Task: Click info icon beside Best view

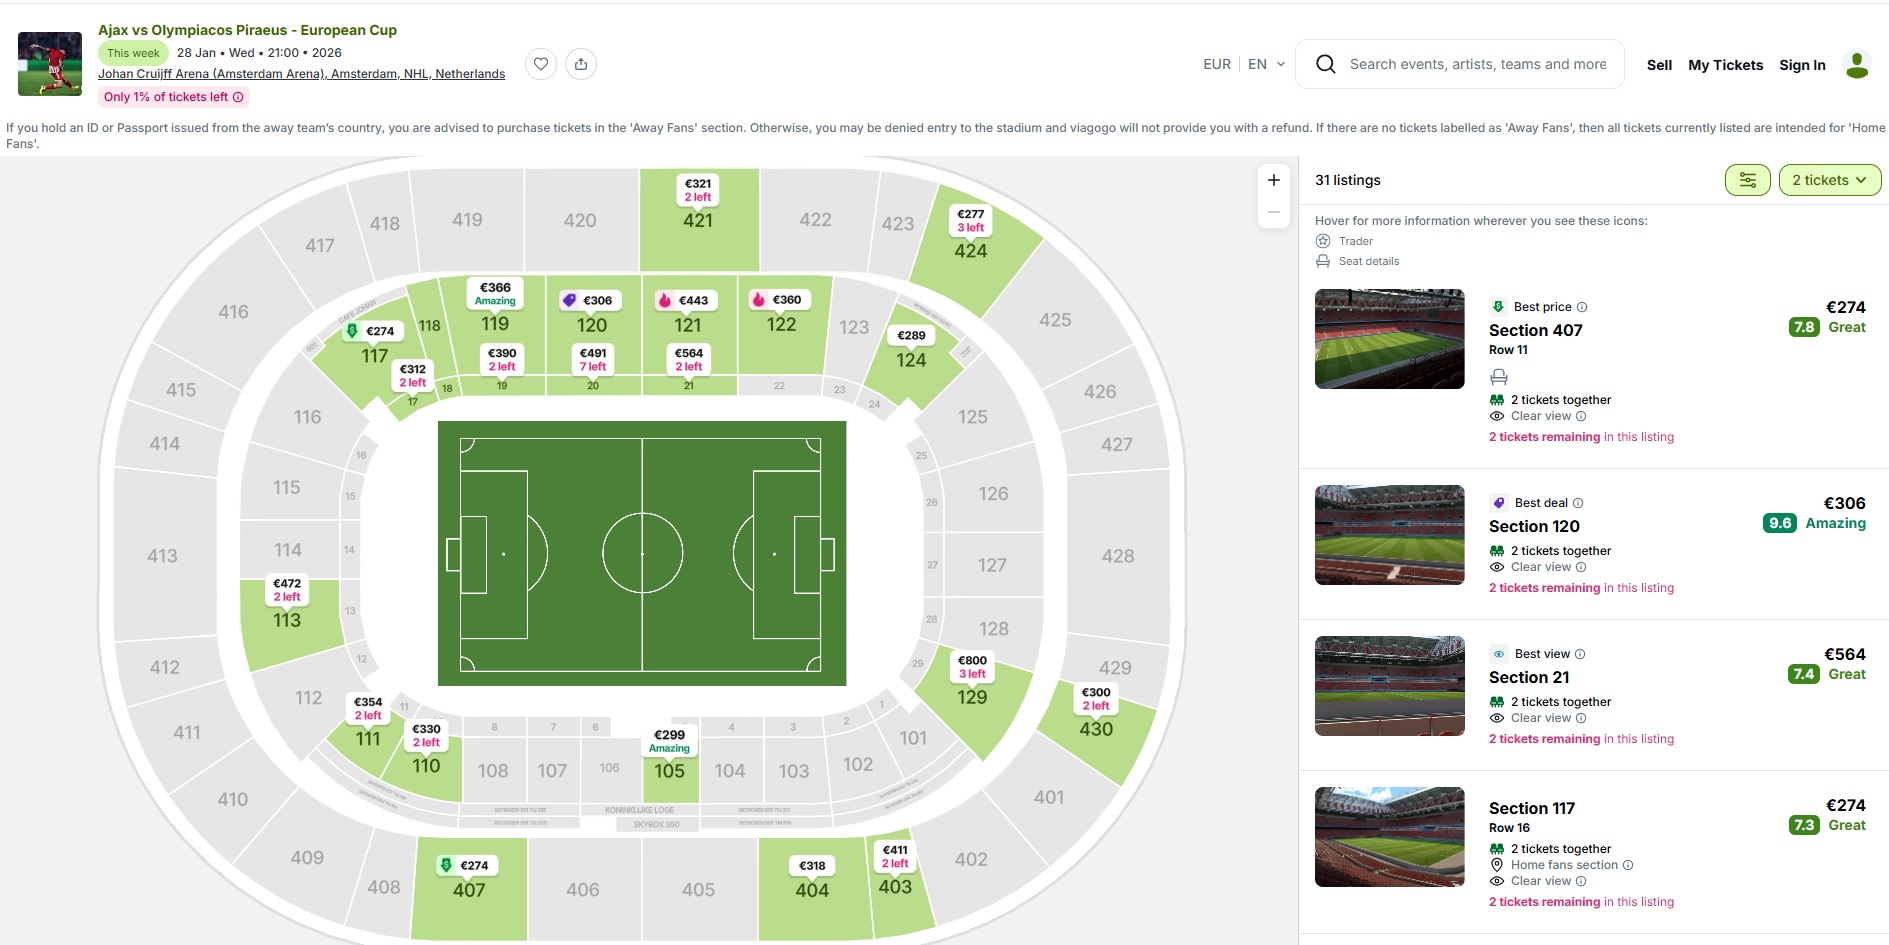Action: click(1580, 654)
